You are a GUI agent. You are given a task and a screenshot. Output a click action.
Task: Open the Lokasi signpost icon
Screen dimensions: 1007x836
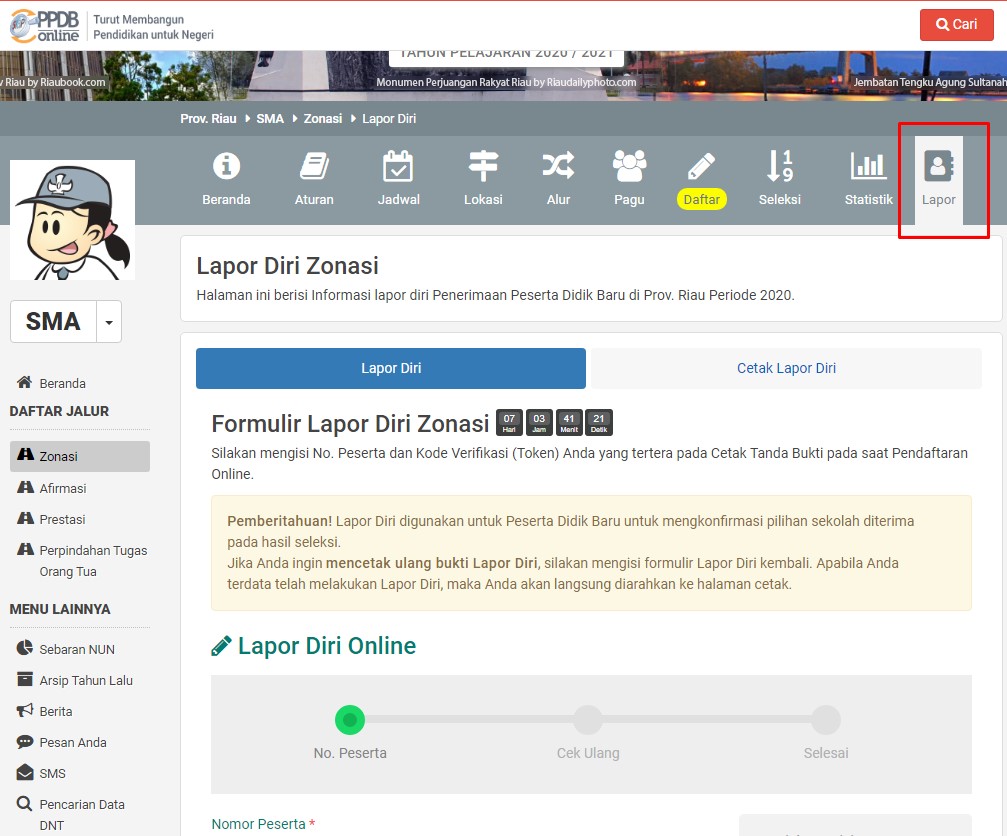(483, 165)
